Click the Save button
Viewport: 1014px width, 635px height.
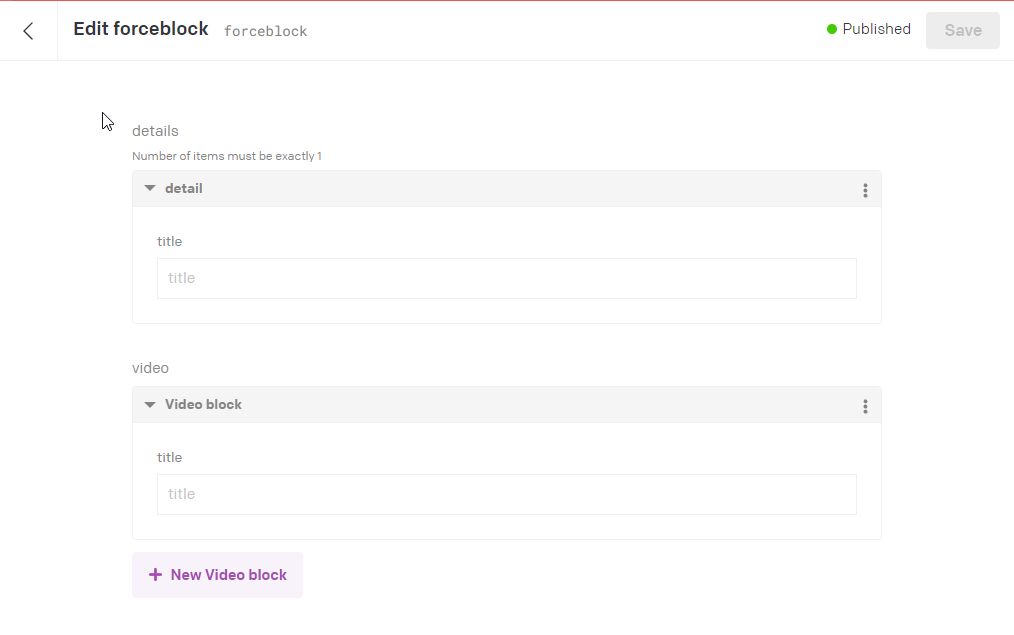(x=962, y=30)
